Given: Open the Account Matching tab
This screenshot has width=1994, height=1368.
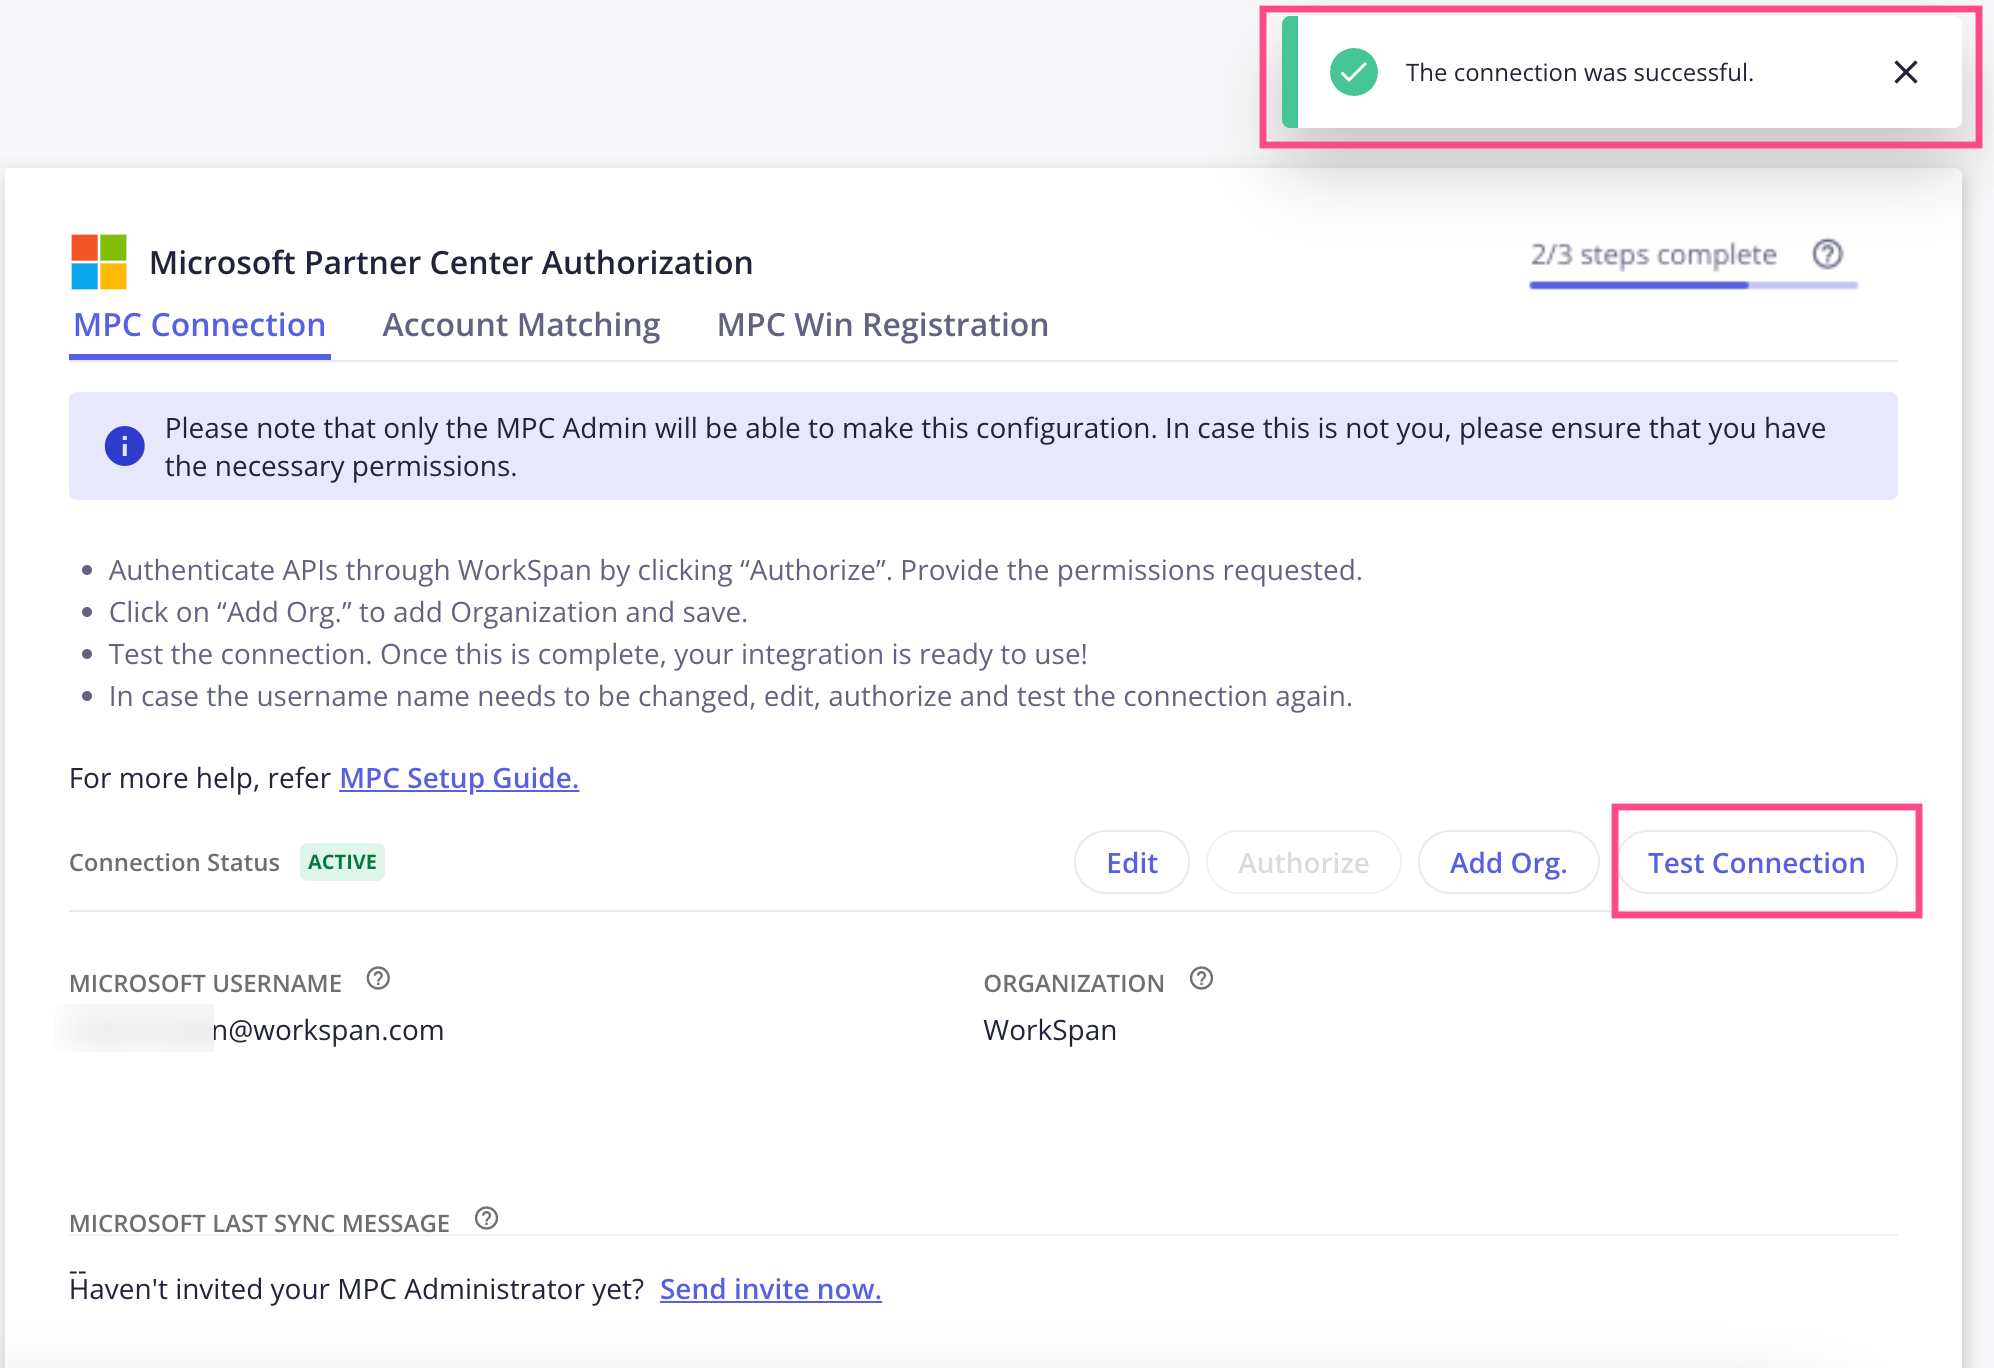Looking at the screenshot, I should coord(521,325).
